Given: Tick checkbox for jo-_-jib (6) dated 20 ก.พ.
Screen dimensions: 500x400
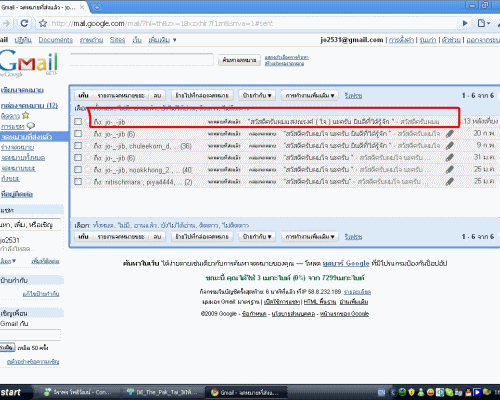Looking at the screenshot, I should pos(78,134).
